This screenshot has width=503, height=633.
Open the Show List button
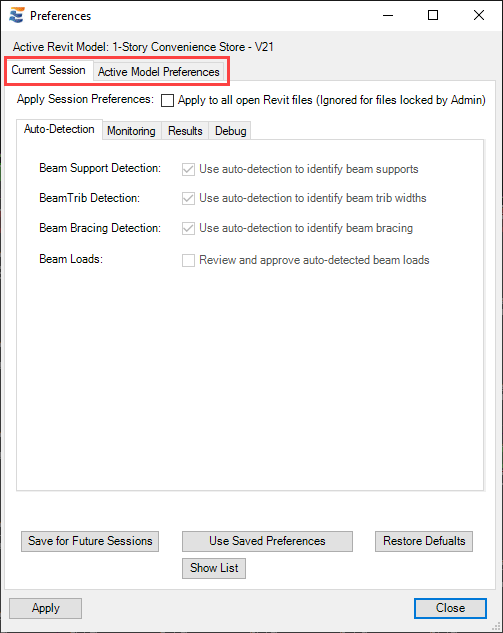pyautogui.click(x=214, y=568)
